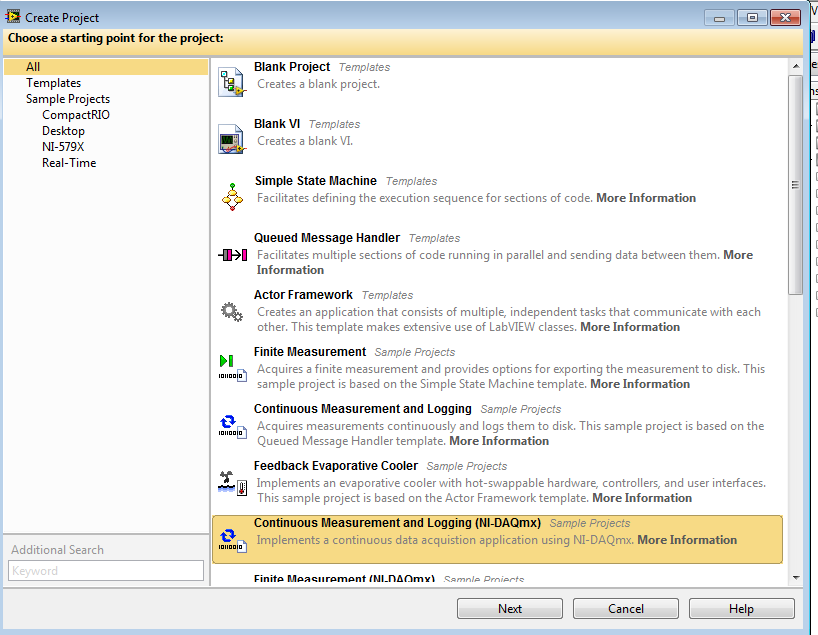Open More Information for Simple State Machine

click(x=646, y=198)
